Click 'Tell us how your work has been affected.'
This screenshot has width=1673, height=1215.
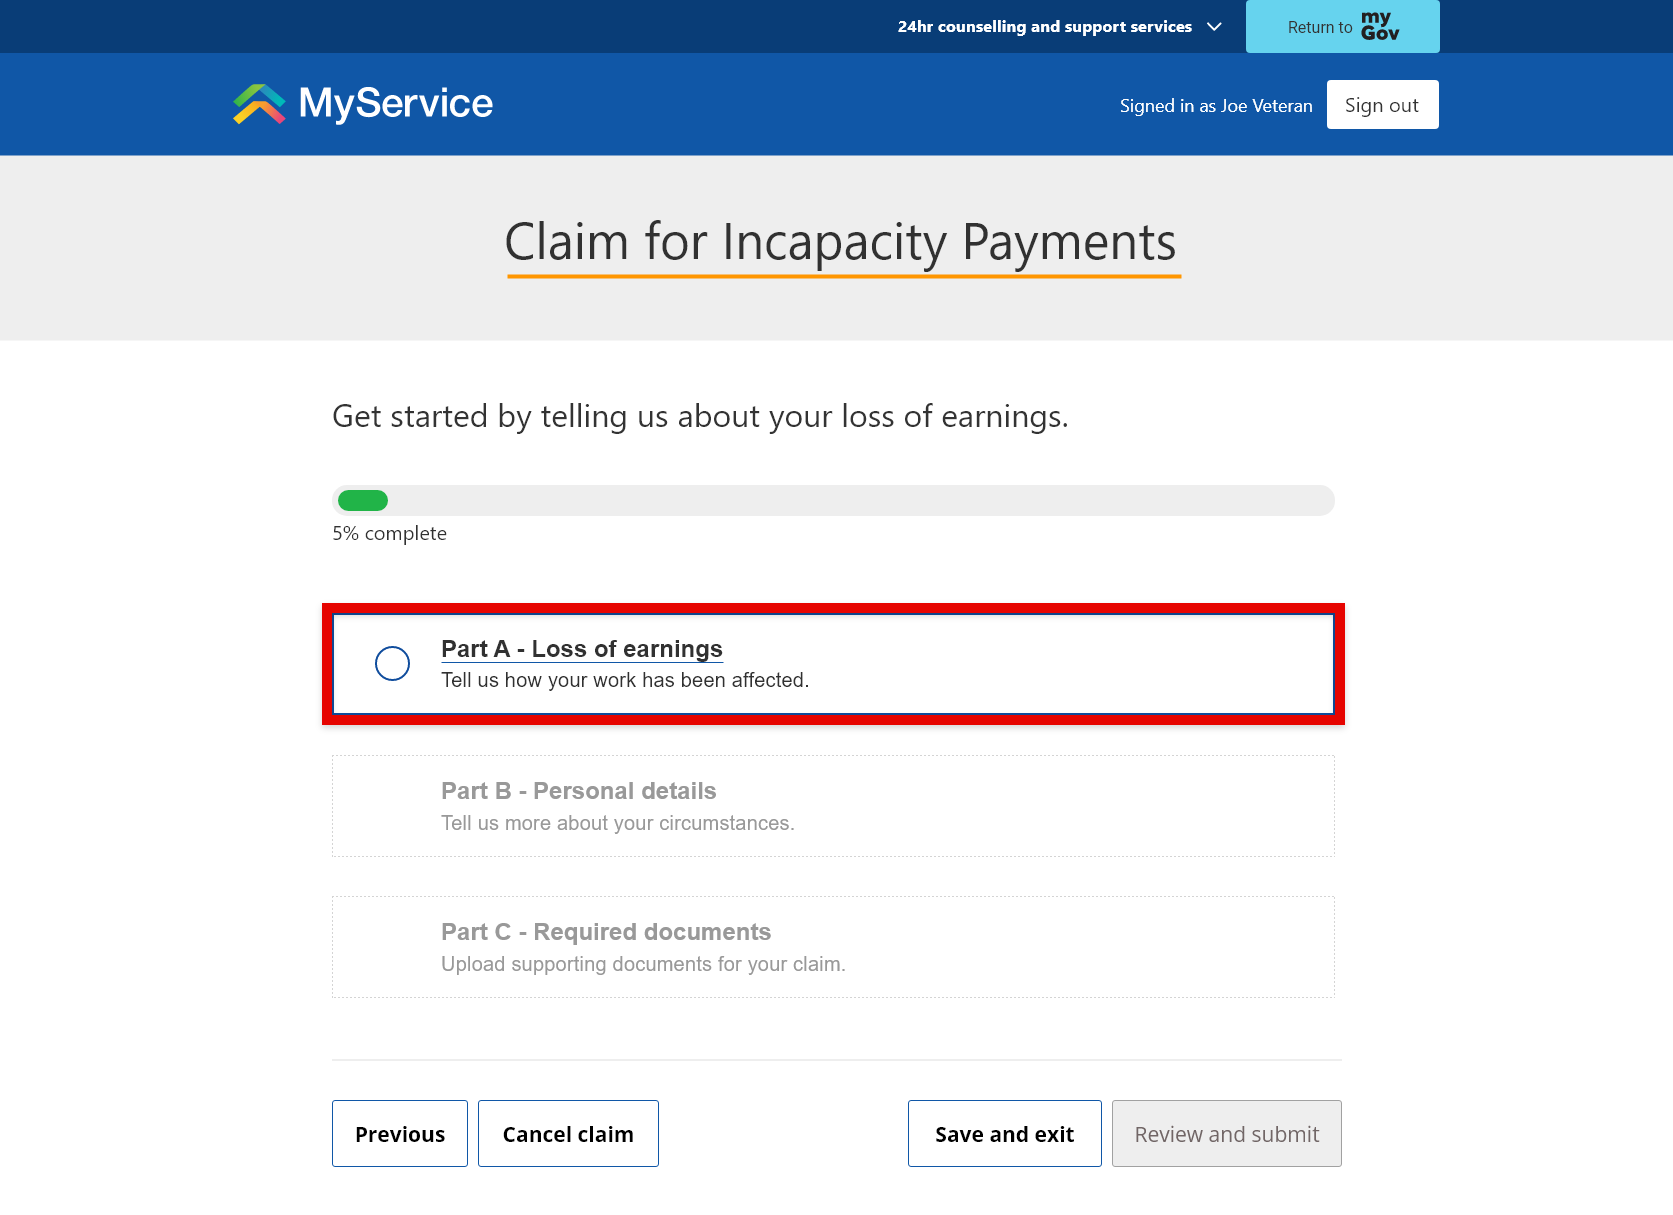tap(625, 680)
